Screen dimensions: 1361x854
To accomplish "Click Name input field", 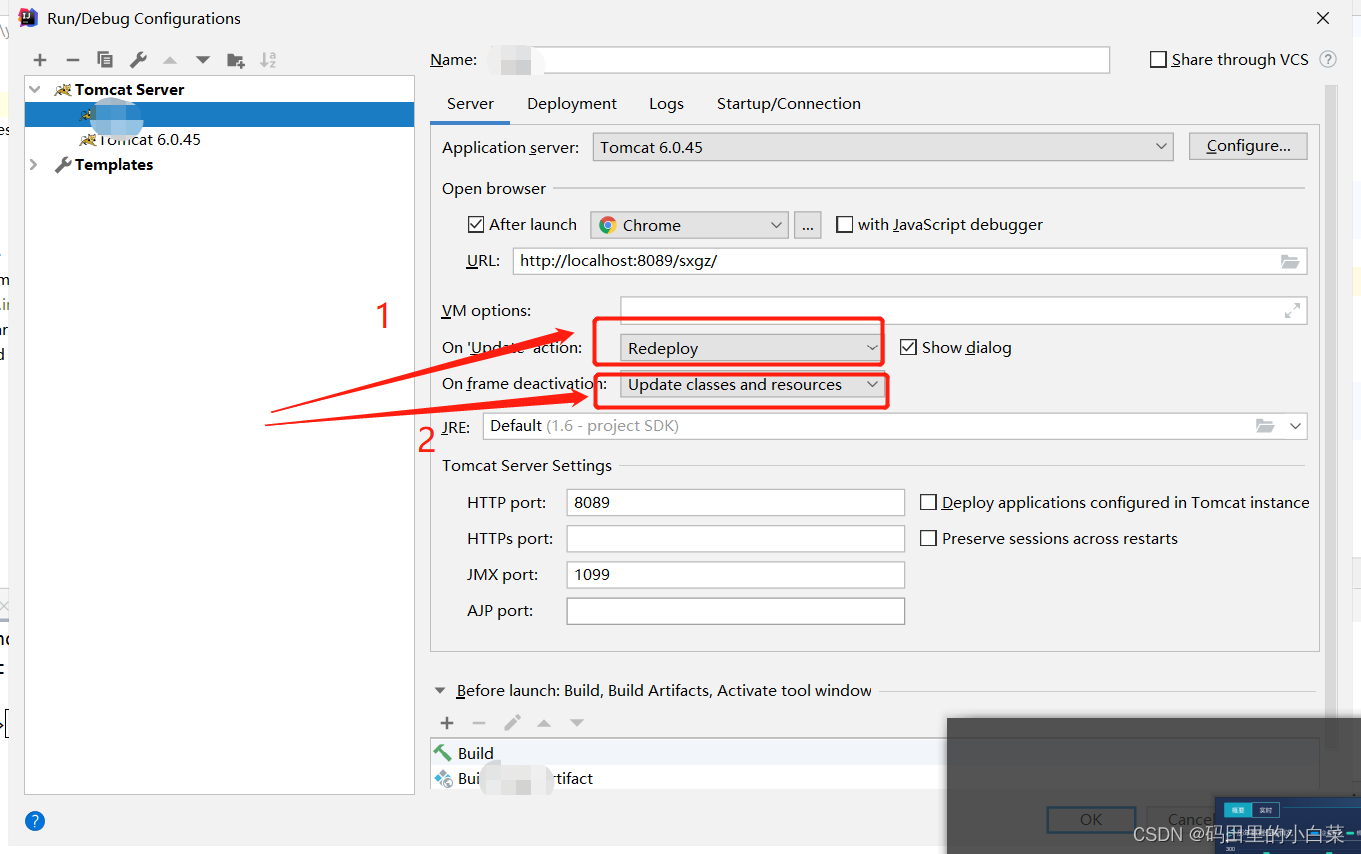I will (x=800, y=60).
